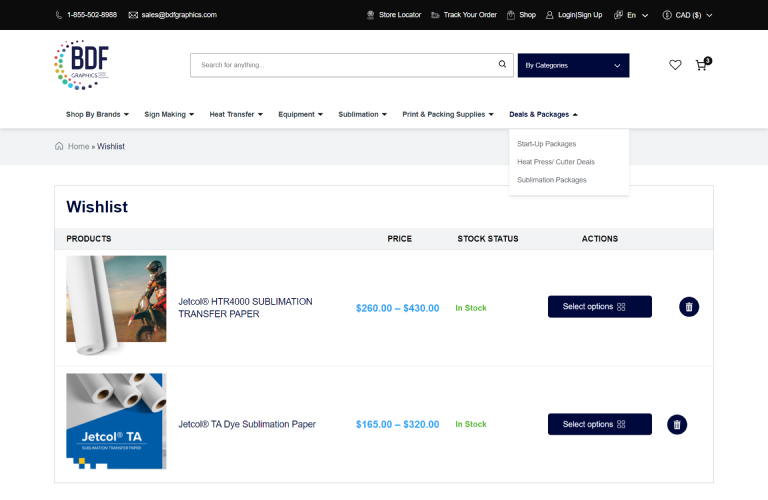The width and height of the screenshot is (768, 500).
Task: Click the email envelope icon
Action: [x=133, y=15]
